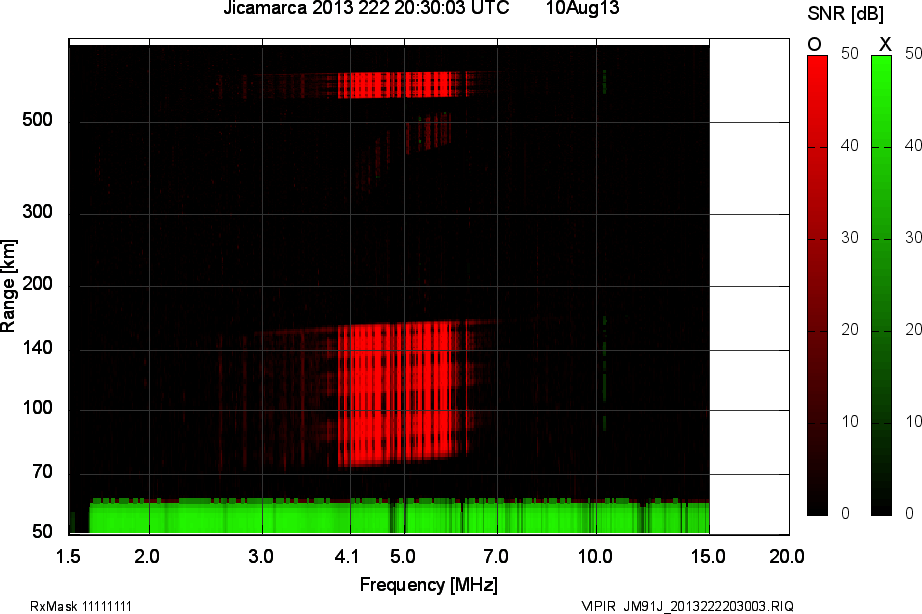Image resolution: width=922 pixels, height=614 pixels.
Task: Click the '7.0' frequency tick label
Action: [x=496, y=556]
